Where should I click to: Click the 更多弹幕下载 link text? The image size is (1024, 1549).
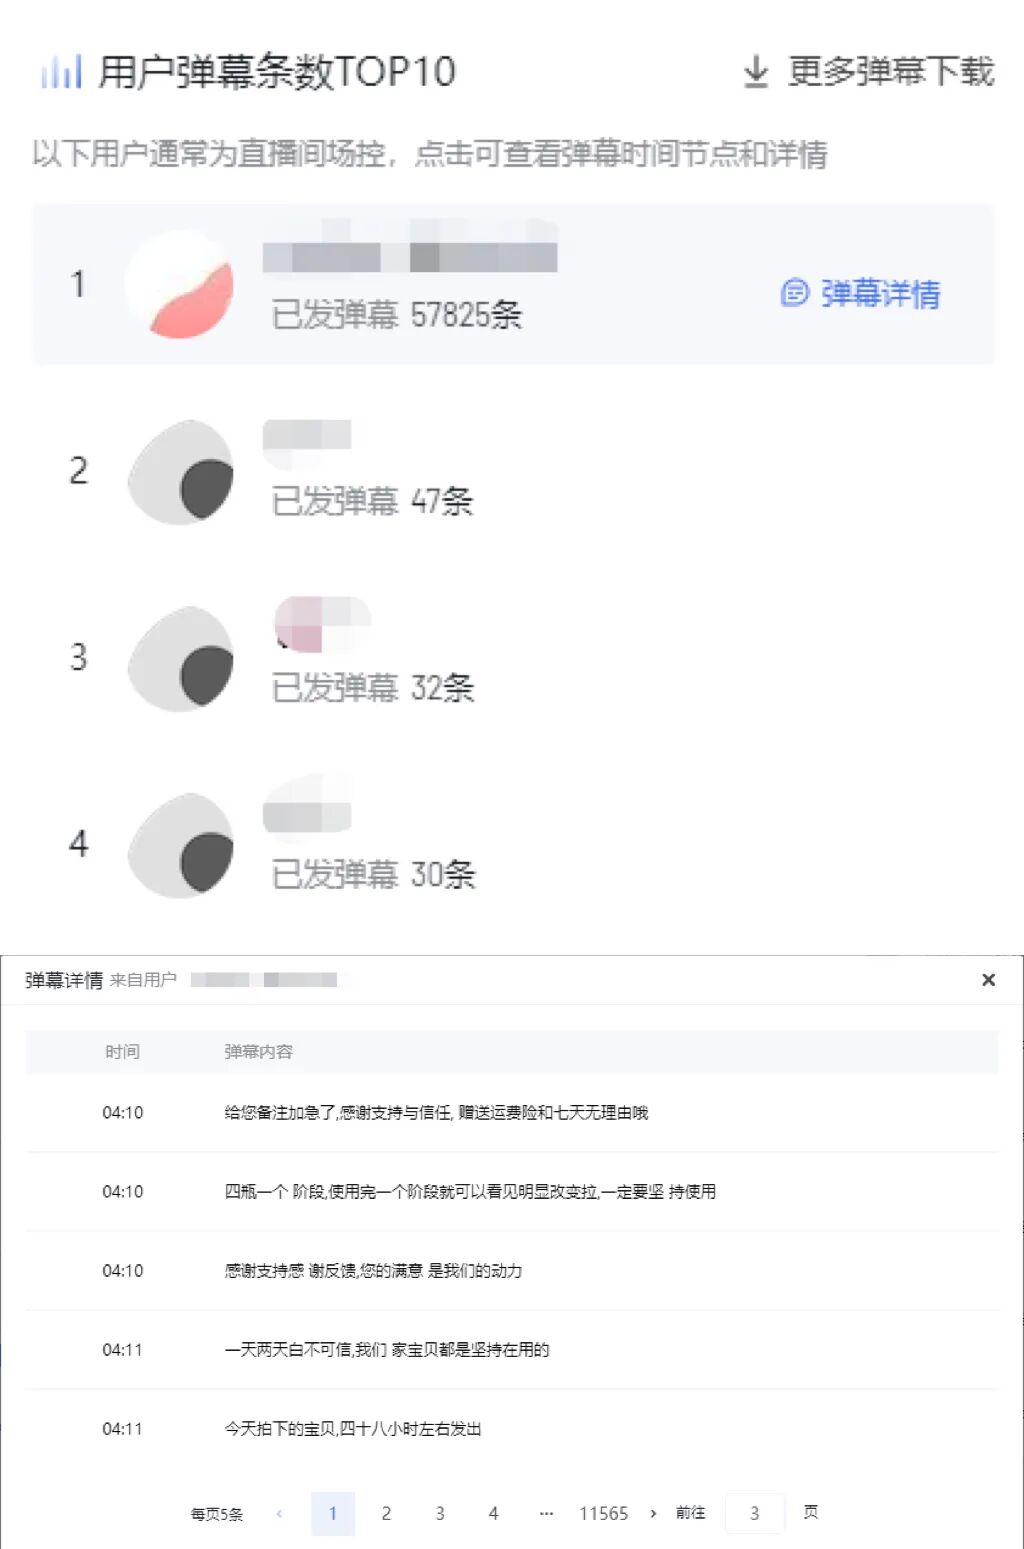tap(891, 72)
